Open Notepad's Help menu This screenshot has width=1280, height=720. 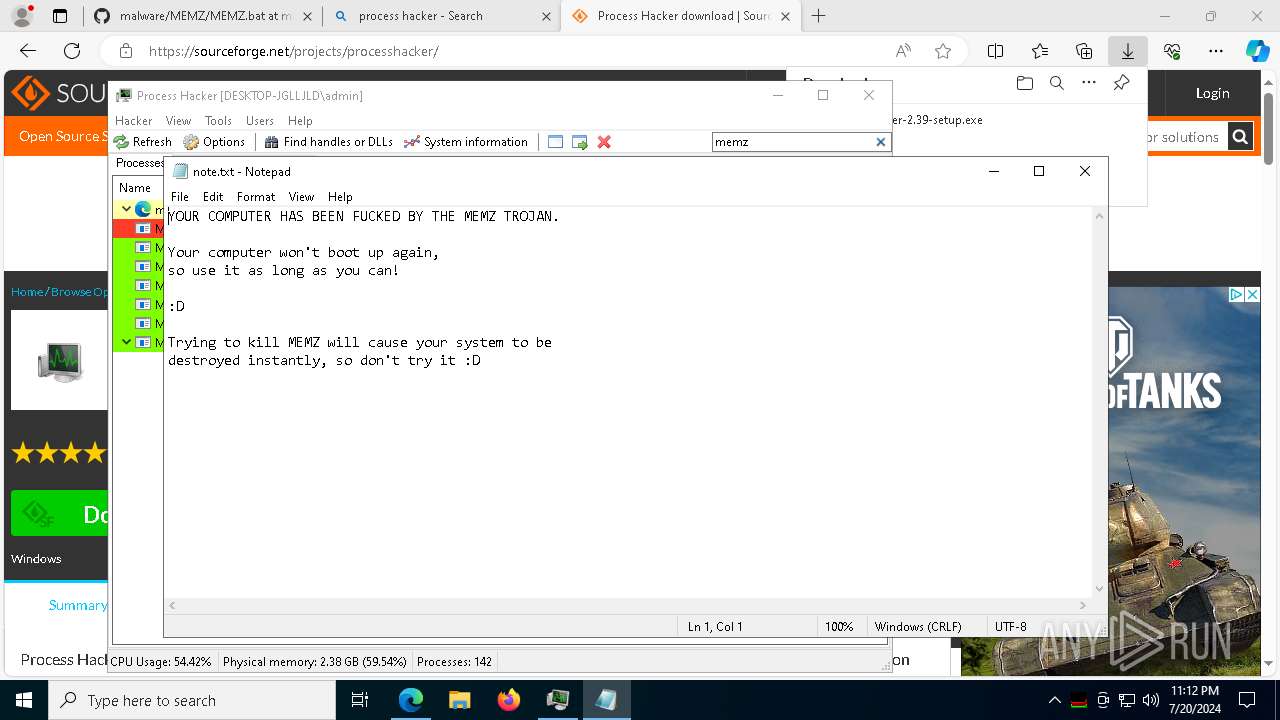[x=340, y=197]
